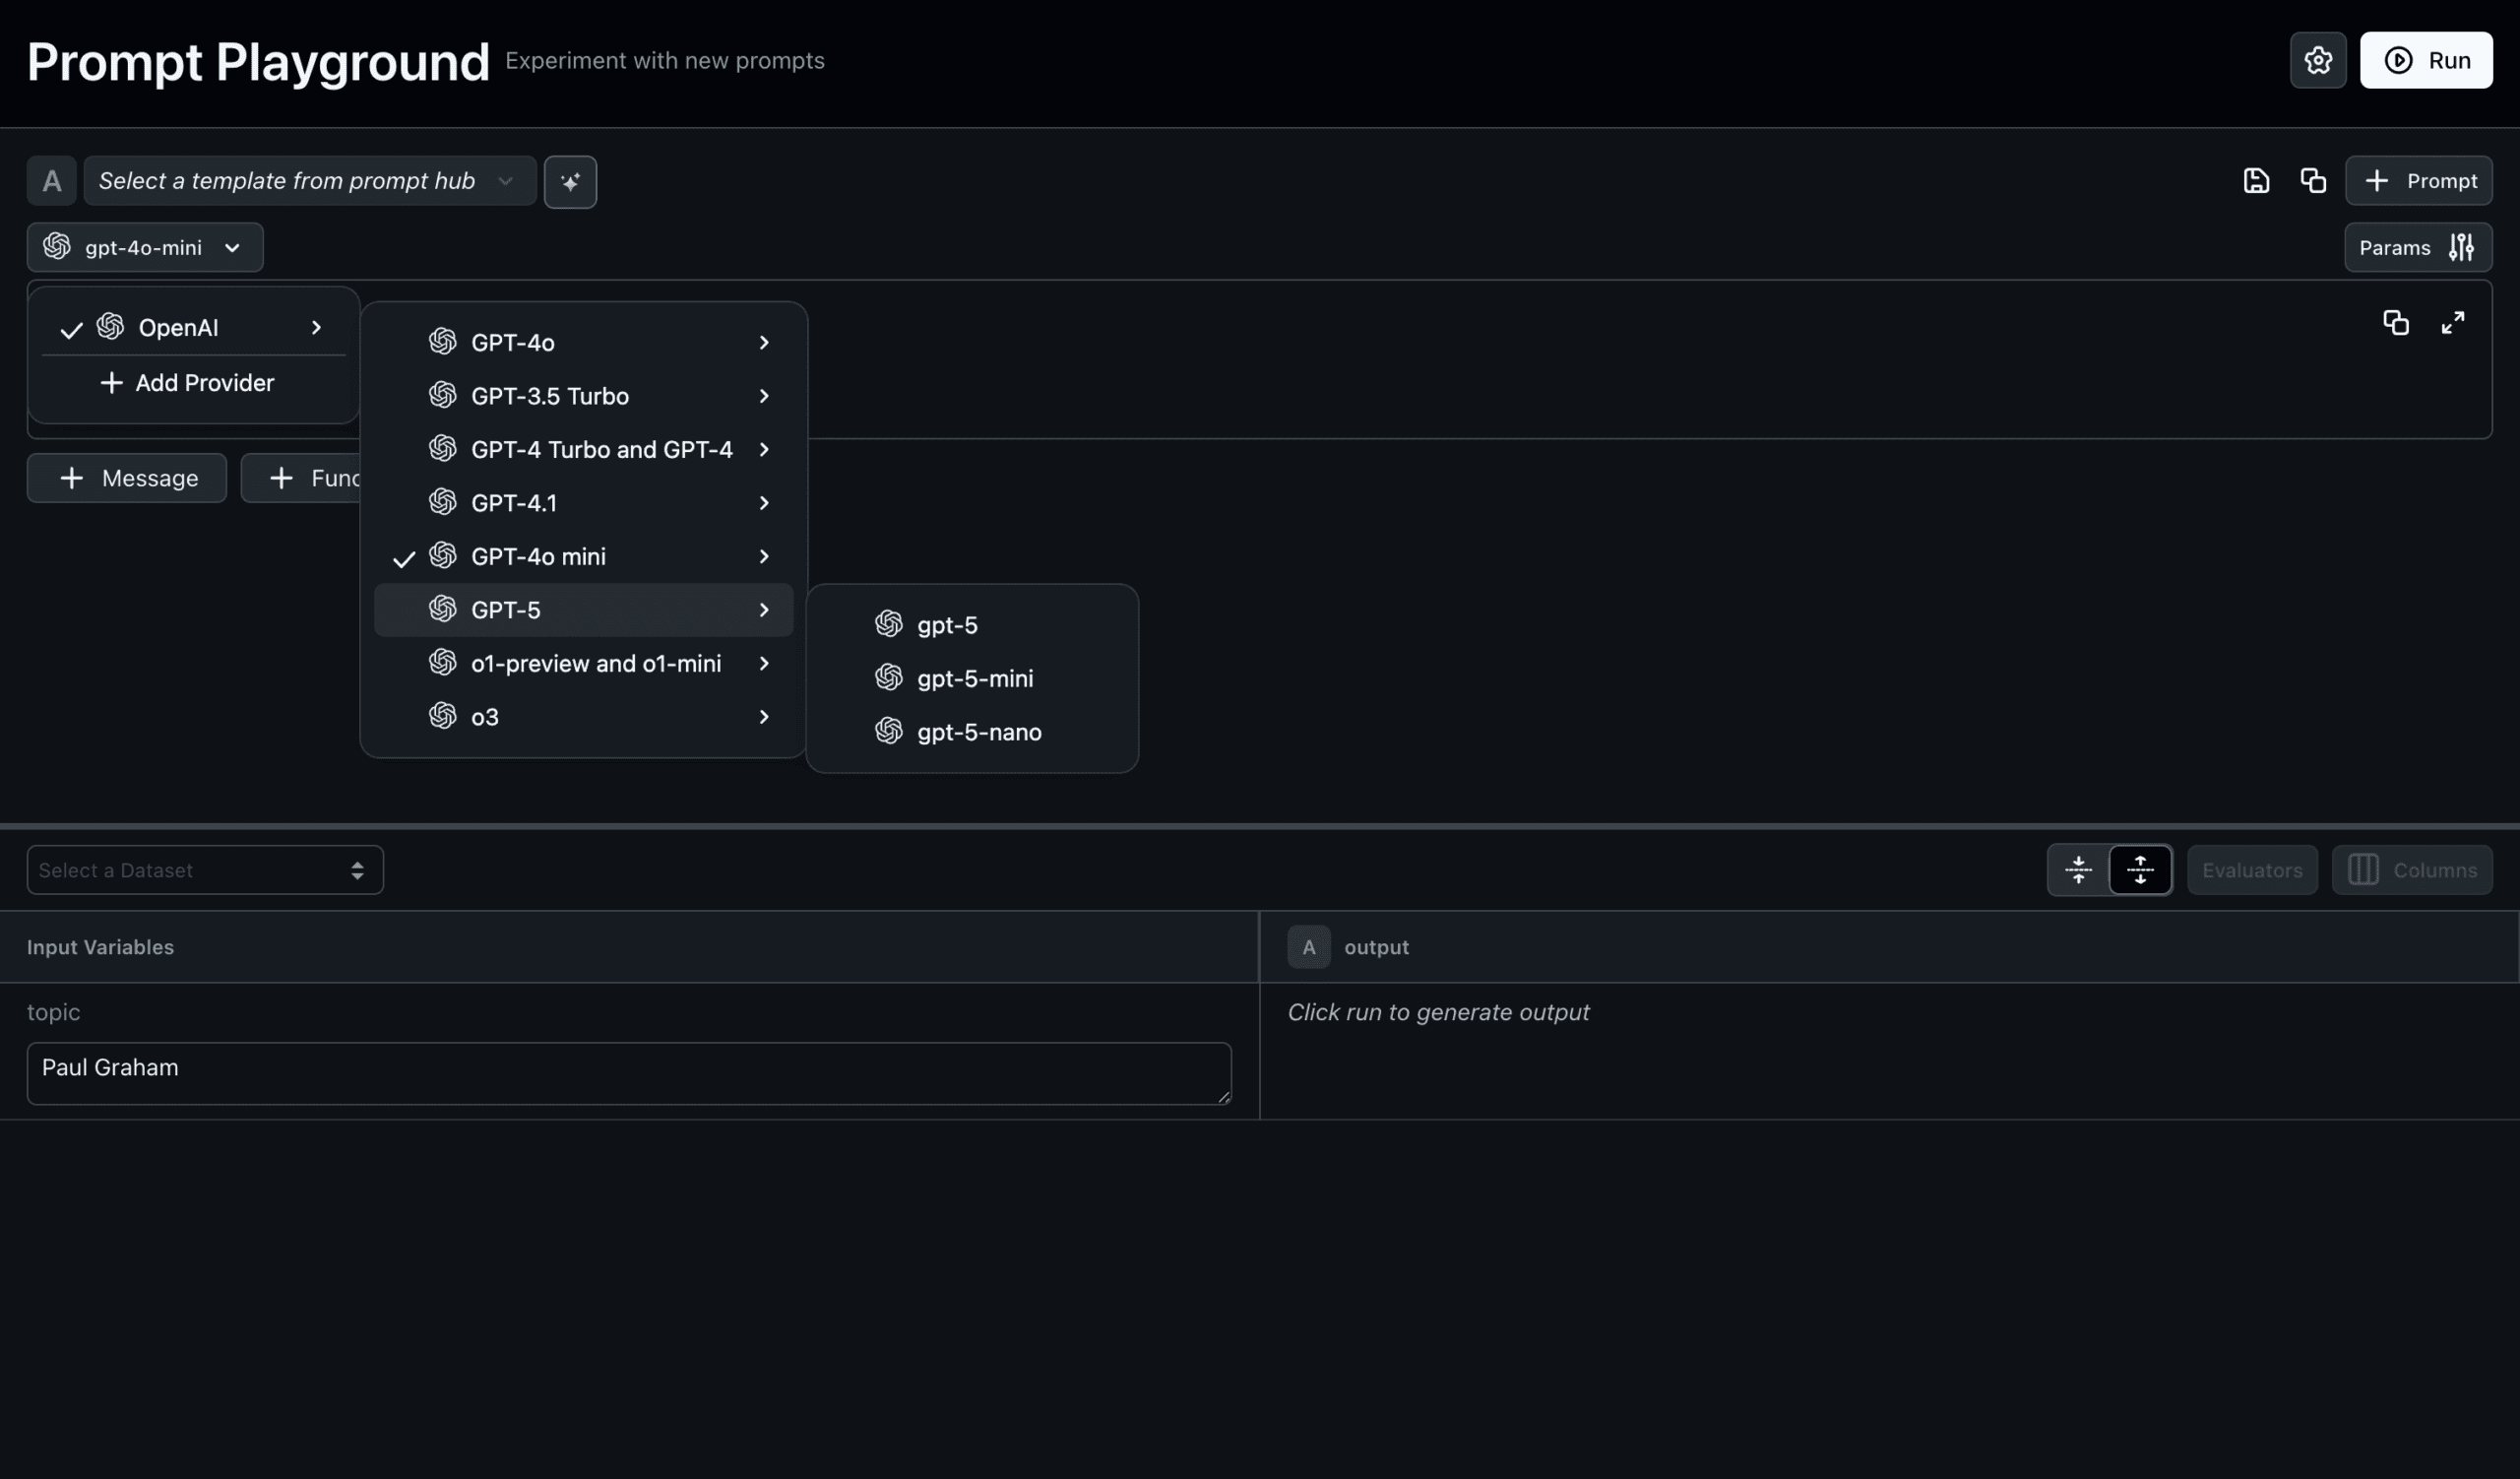This screenshot has width=2520, height=1479.
Task: Expand the GPT-5 model group
Action: click(x=583, y=610)
